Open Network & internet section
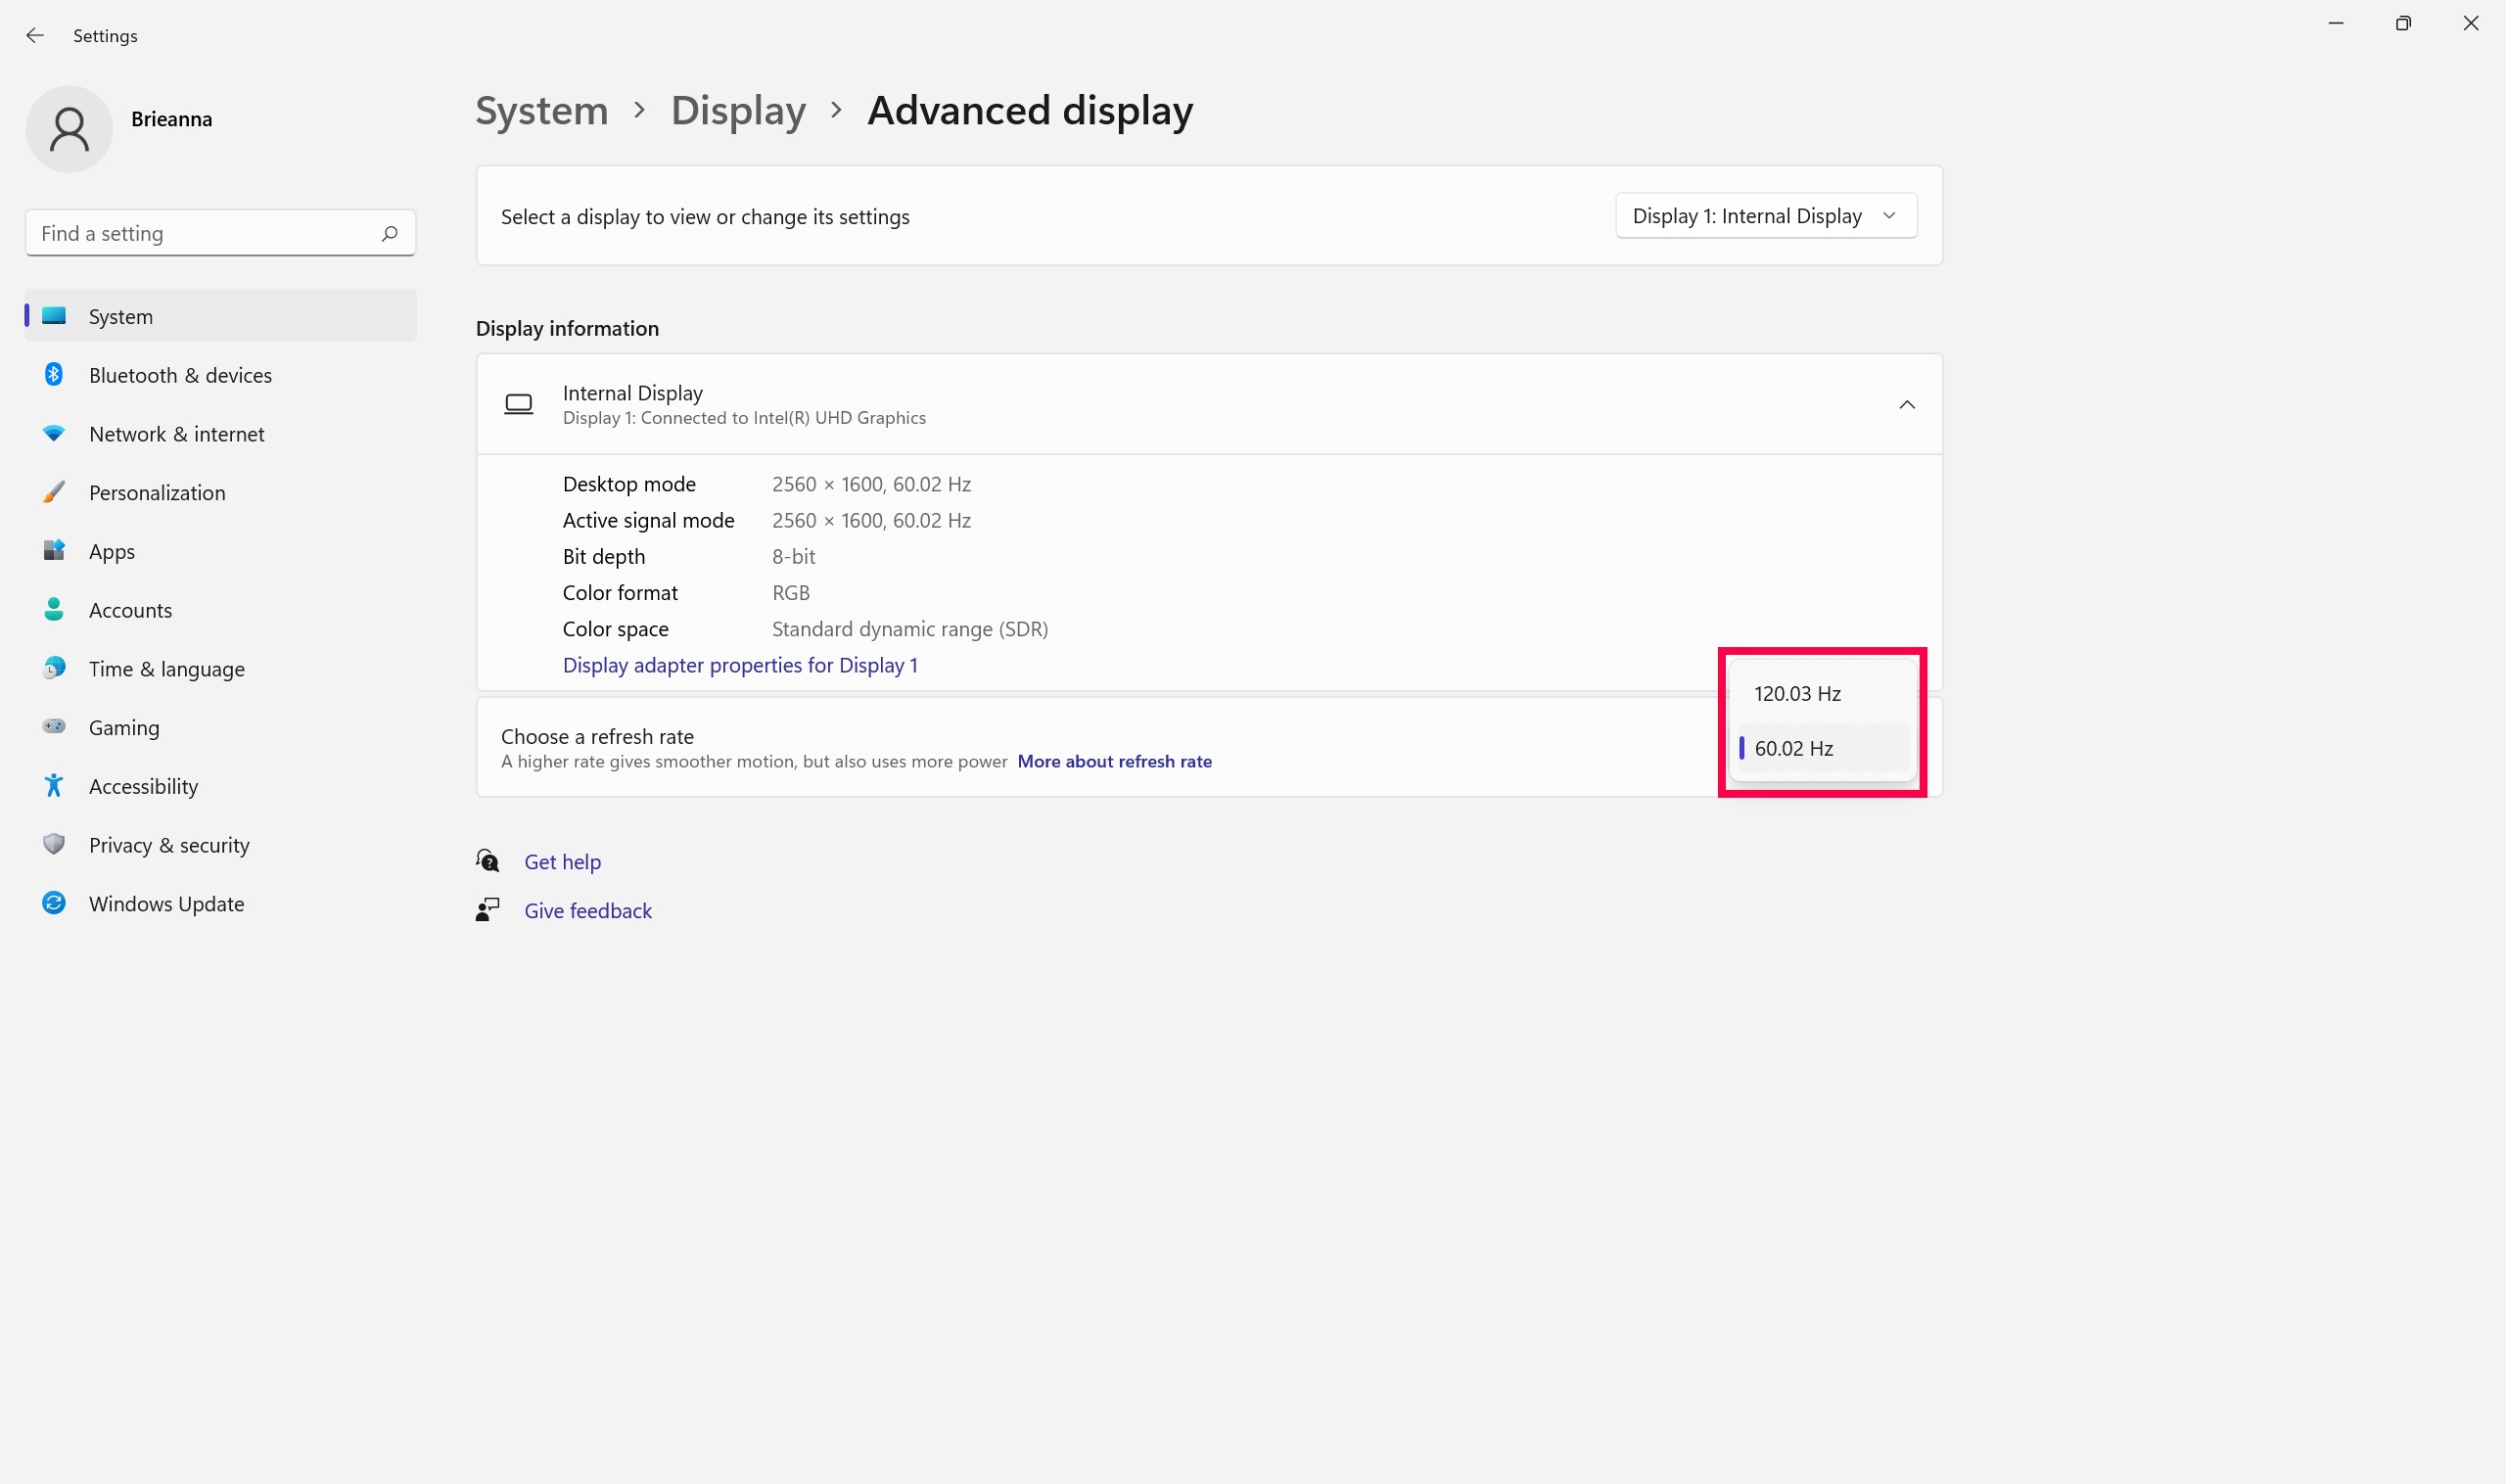Screen dimensions: 2506x1484 [176, 434]
